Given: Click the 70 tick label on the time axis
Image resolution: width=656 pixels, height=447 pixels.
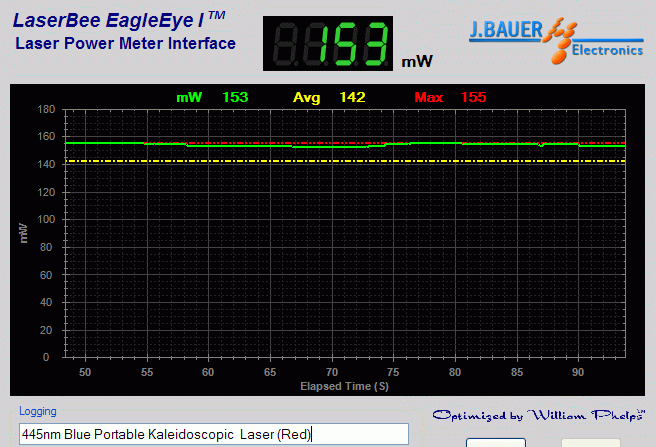Looking at the screenshot, I should pos(332,372).
